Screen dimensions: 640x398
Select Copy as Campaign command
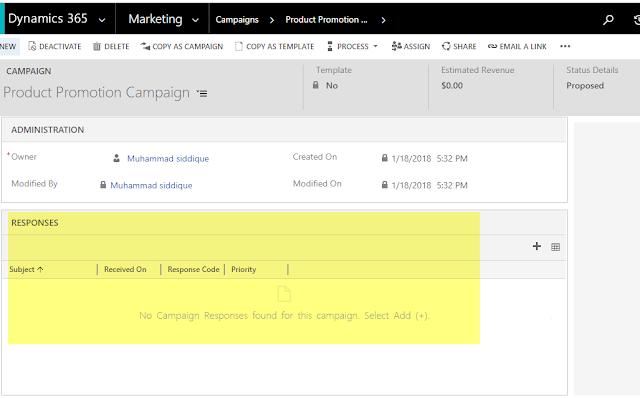pyautogui.click(x=182, y=47)
